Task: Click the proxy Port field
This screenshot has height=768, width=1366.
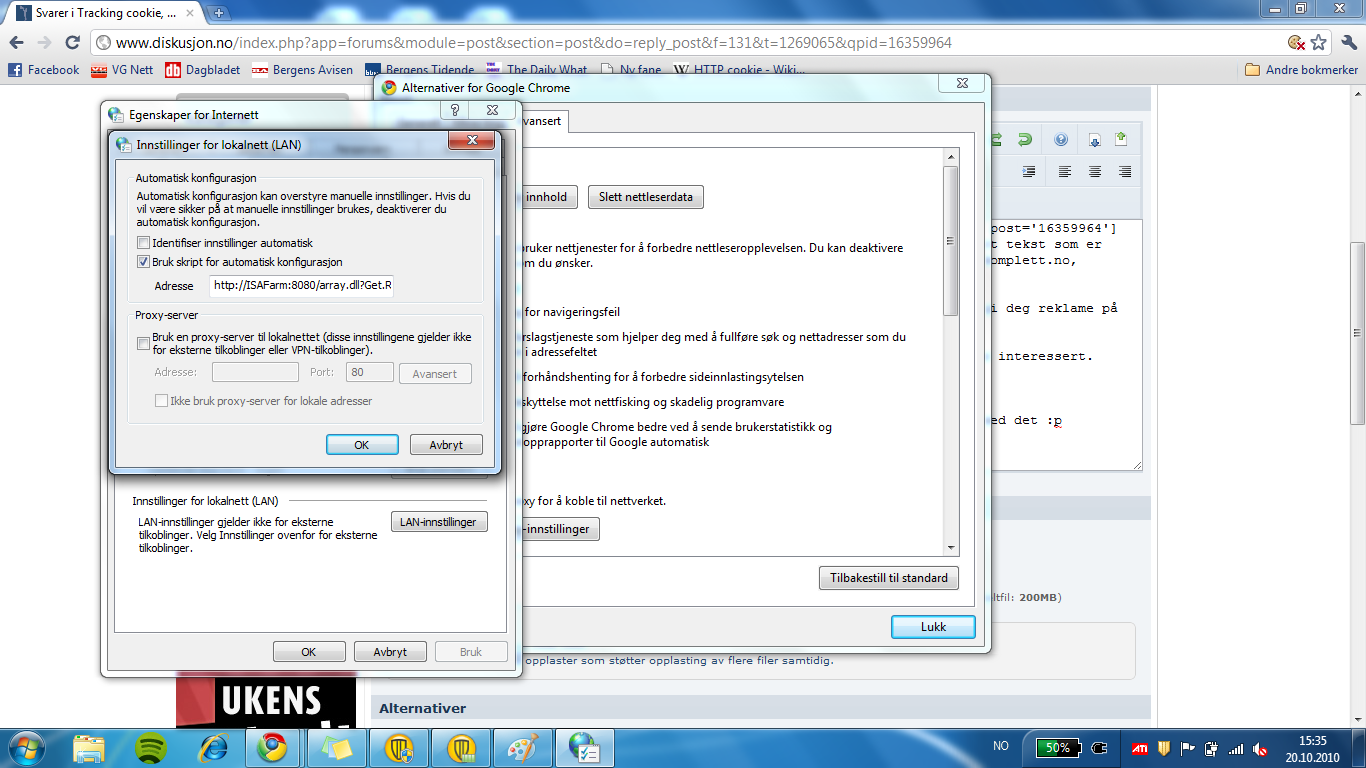Action: (369, 373)
